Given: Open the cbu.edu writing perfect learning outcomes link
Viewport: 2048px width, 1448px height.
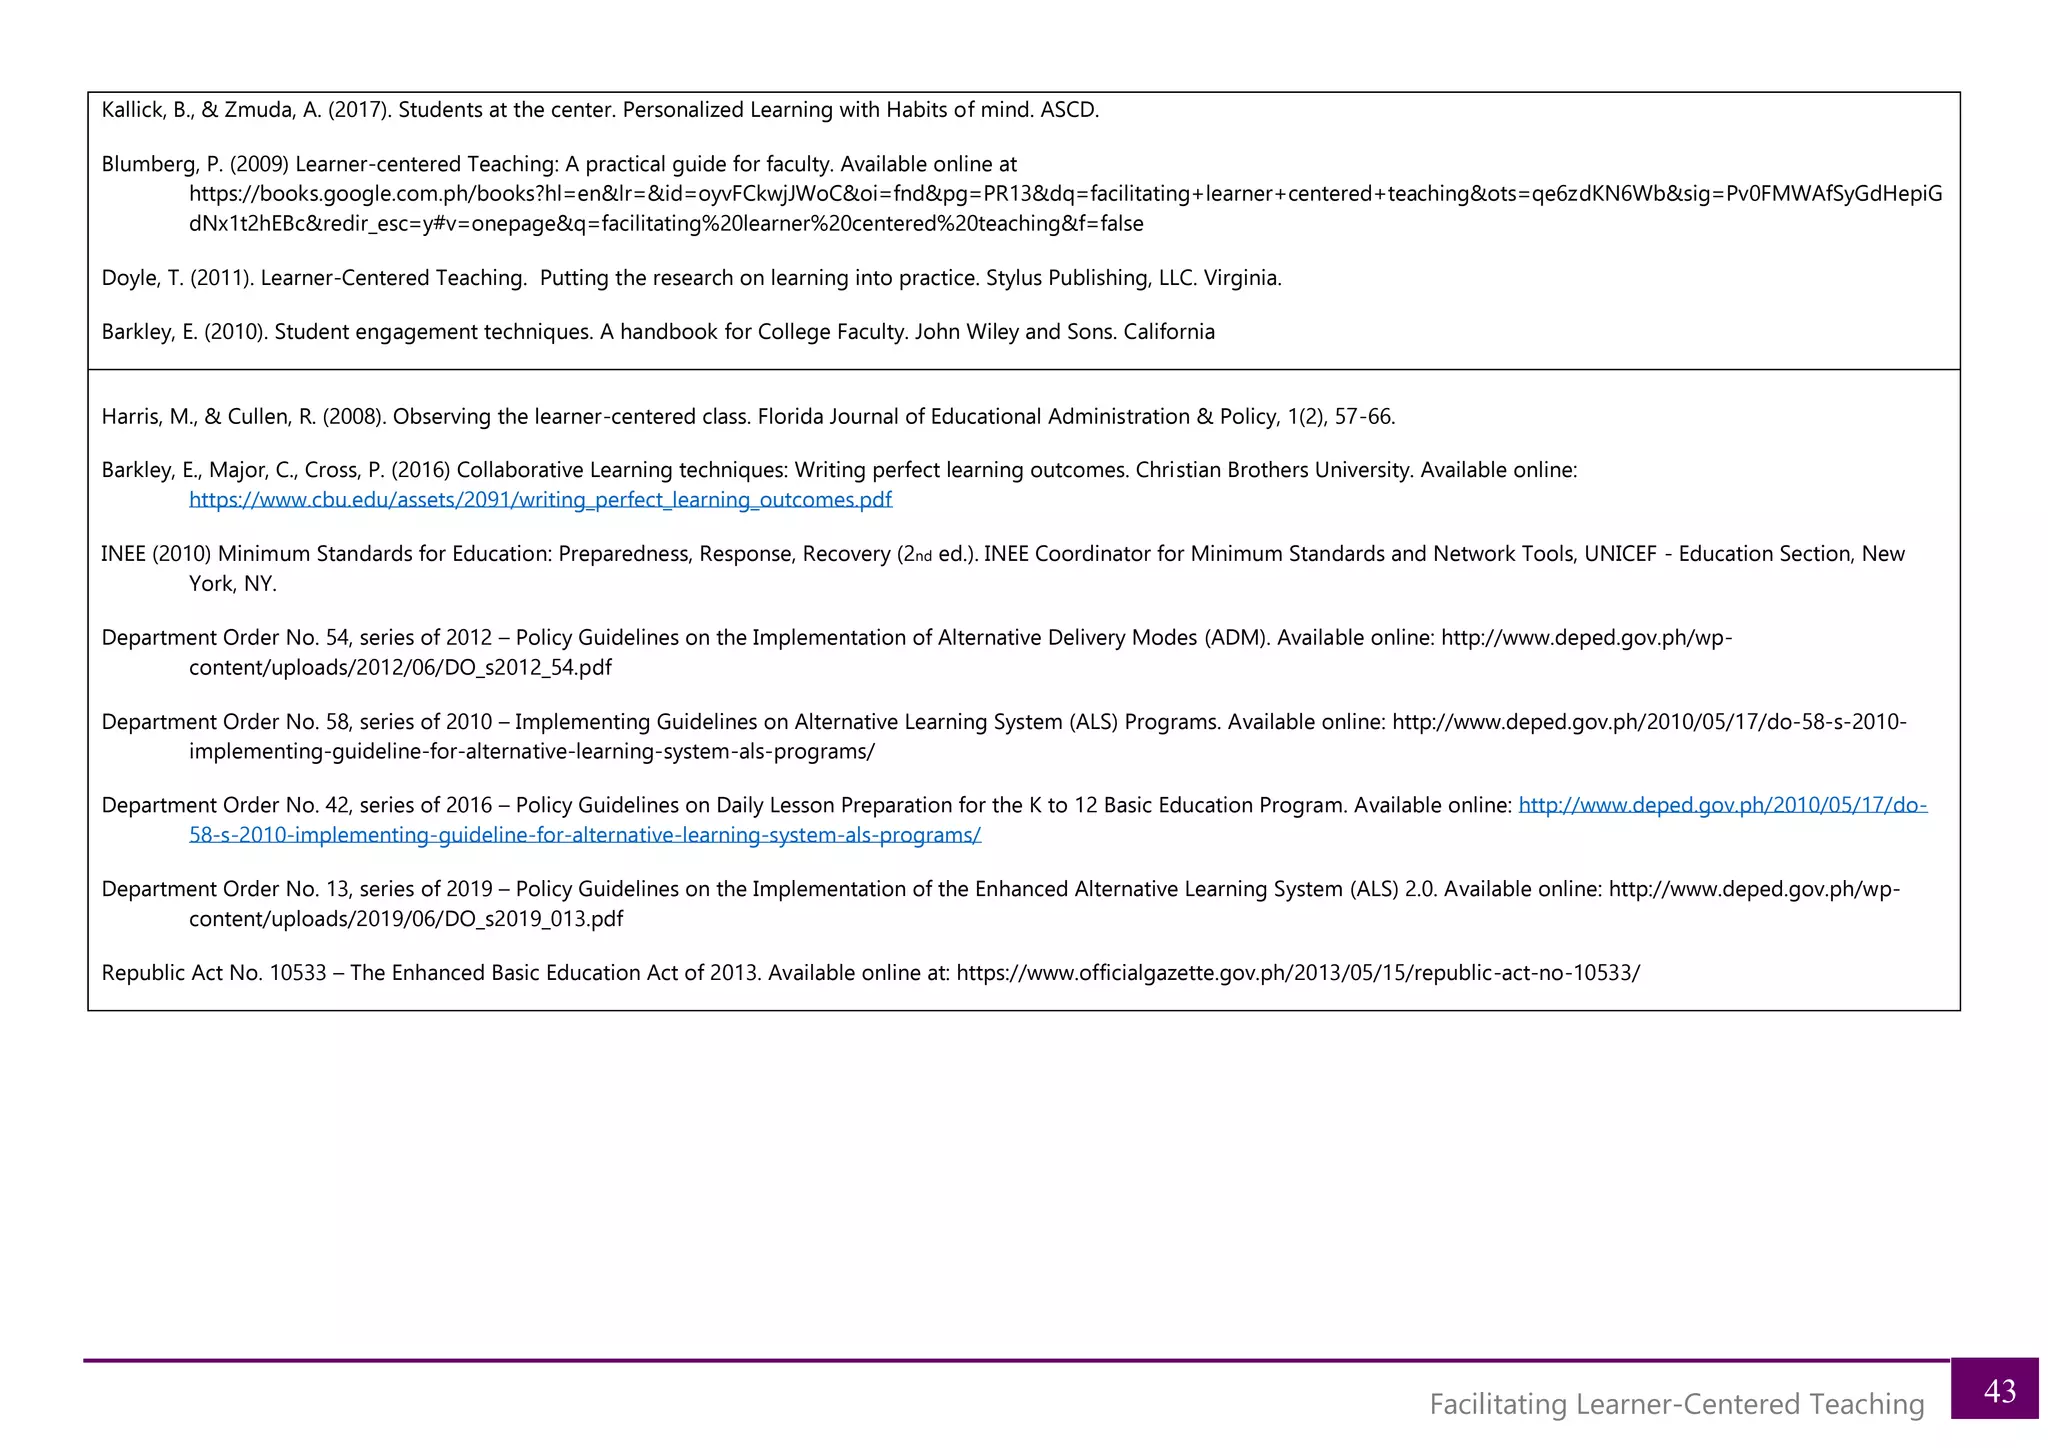Looking at the screenshot, I should click(540, 499).
